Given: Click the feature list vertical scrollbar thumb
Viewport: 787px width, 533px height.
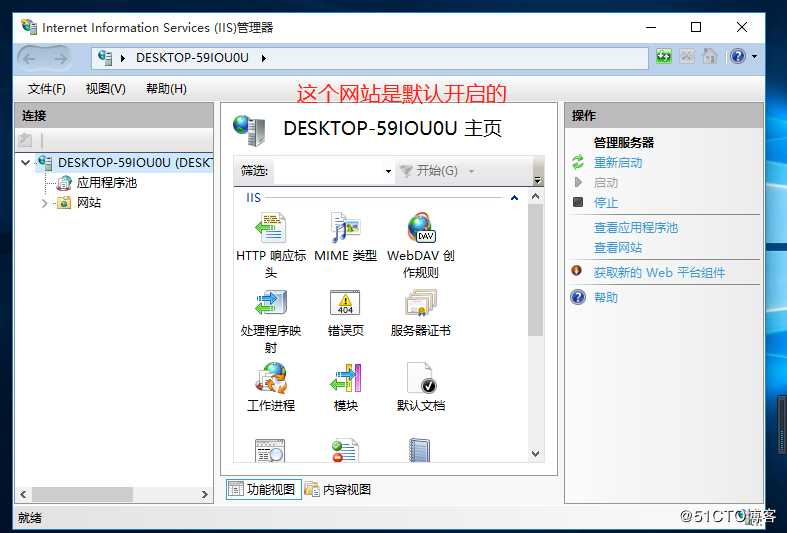Looking at the screenshot, I should click(536, 270).
